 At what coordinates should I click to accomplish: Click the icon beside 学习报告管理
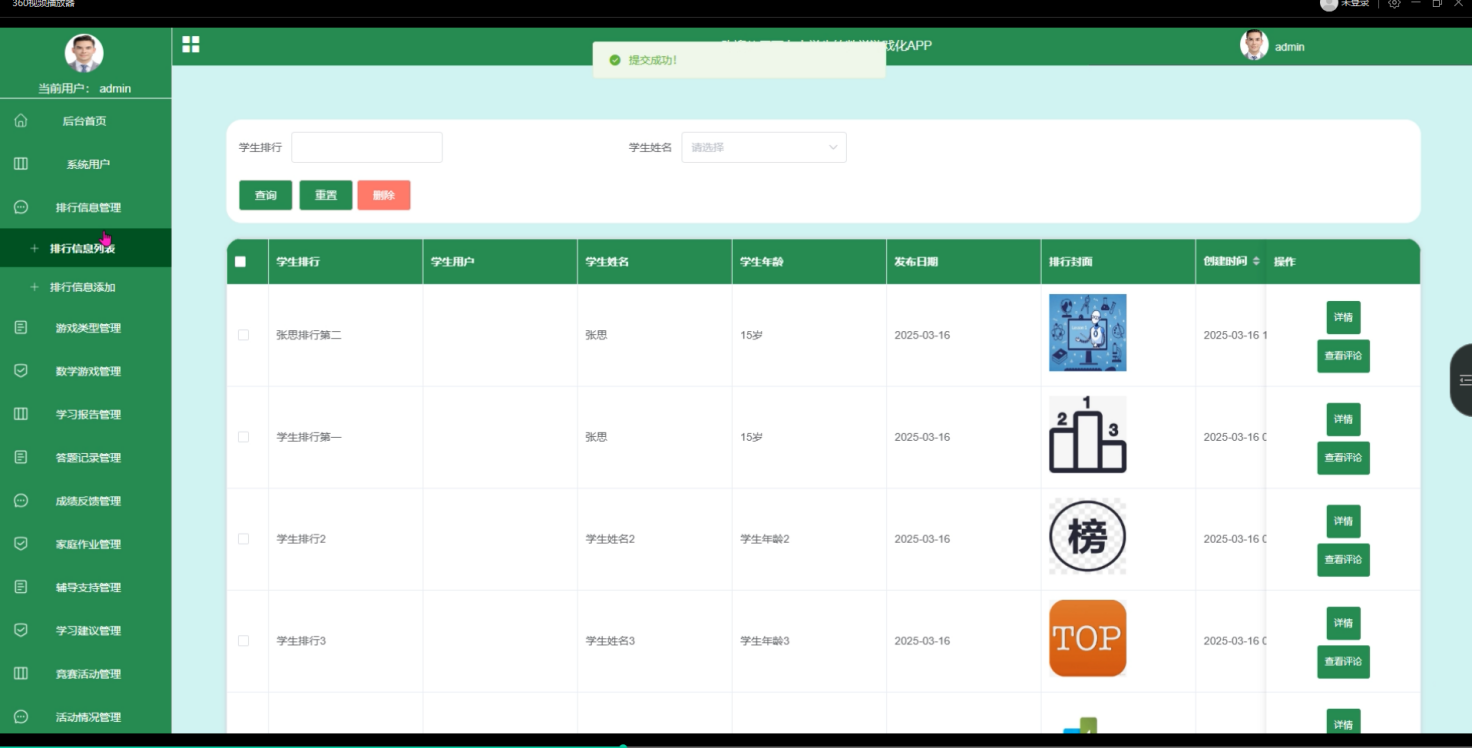click(x=21, y=414)
